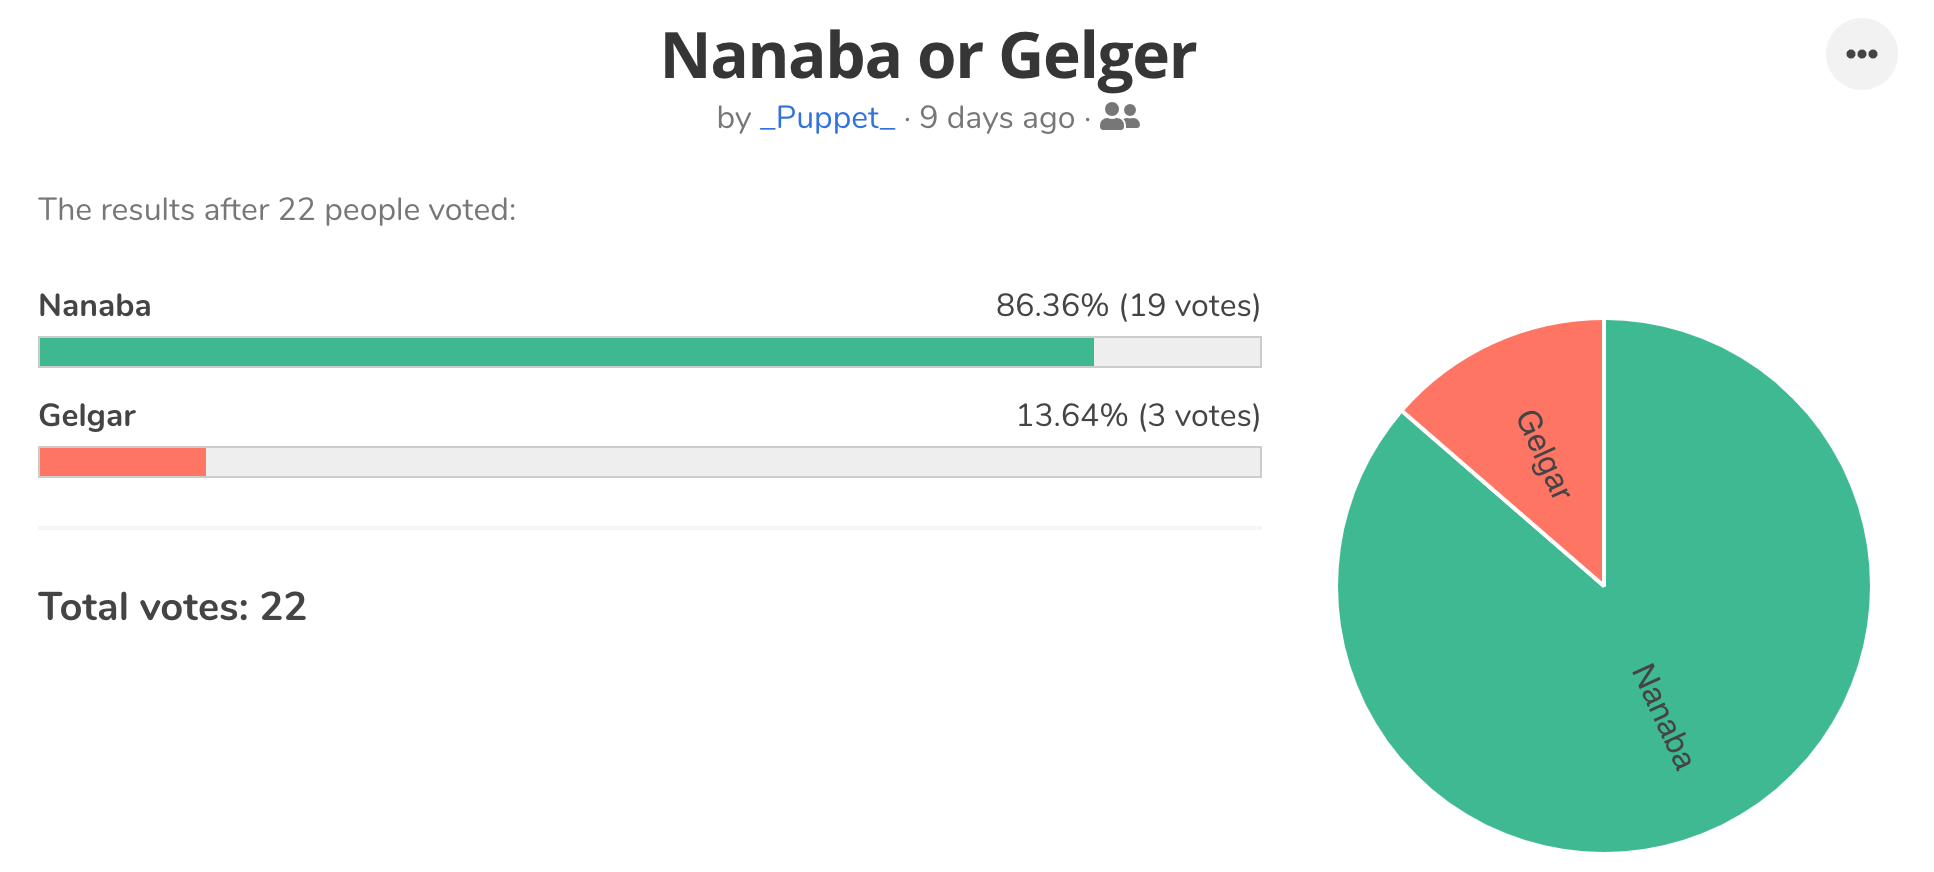This screenshot has height=872, width=1934.
Task: Click the 13.64% (3 votes) text
Action: (x=1138, y=415)
